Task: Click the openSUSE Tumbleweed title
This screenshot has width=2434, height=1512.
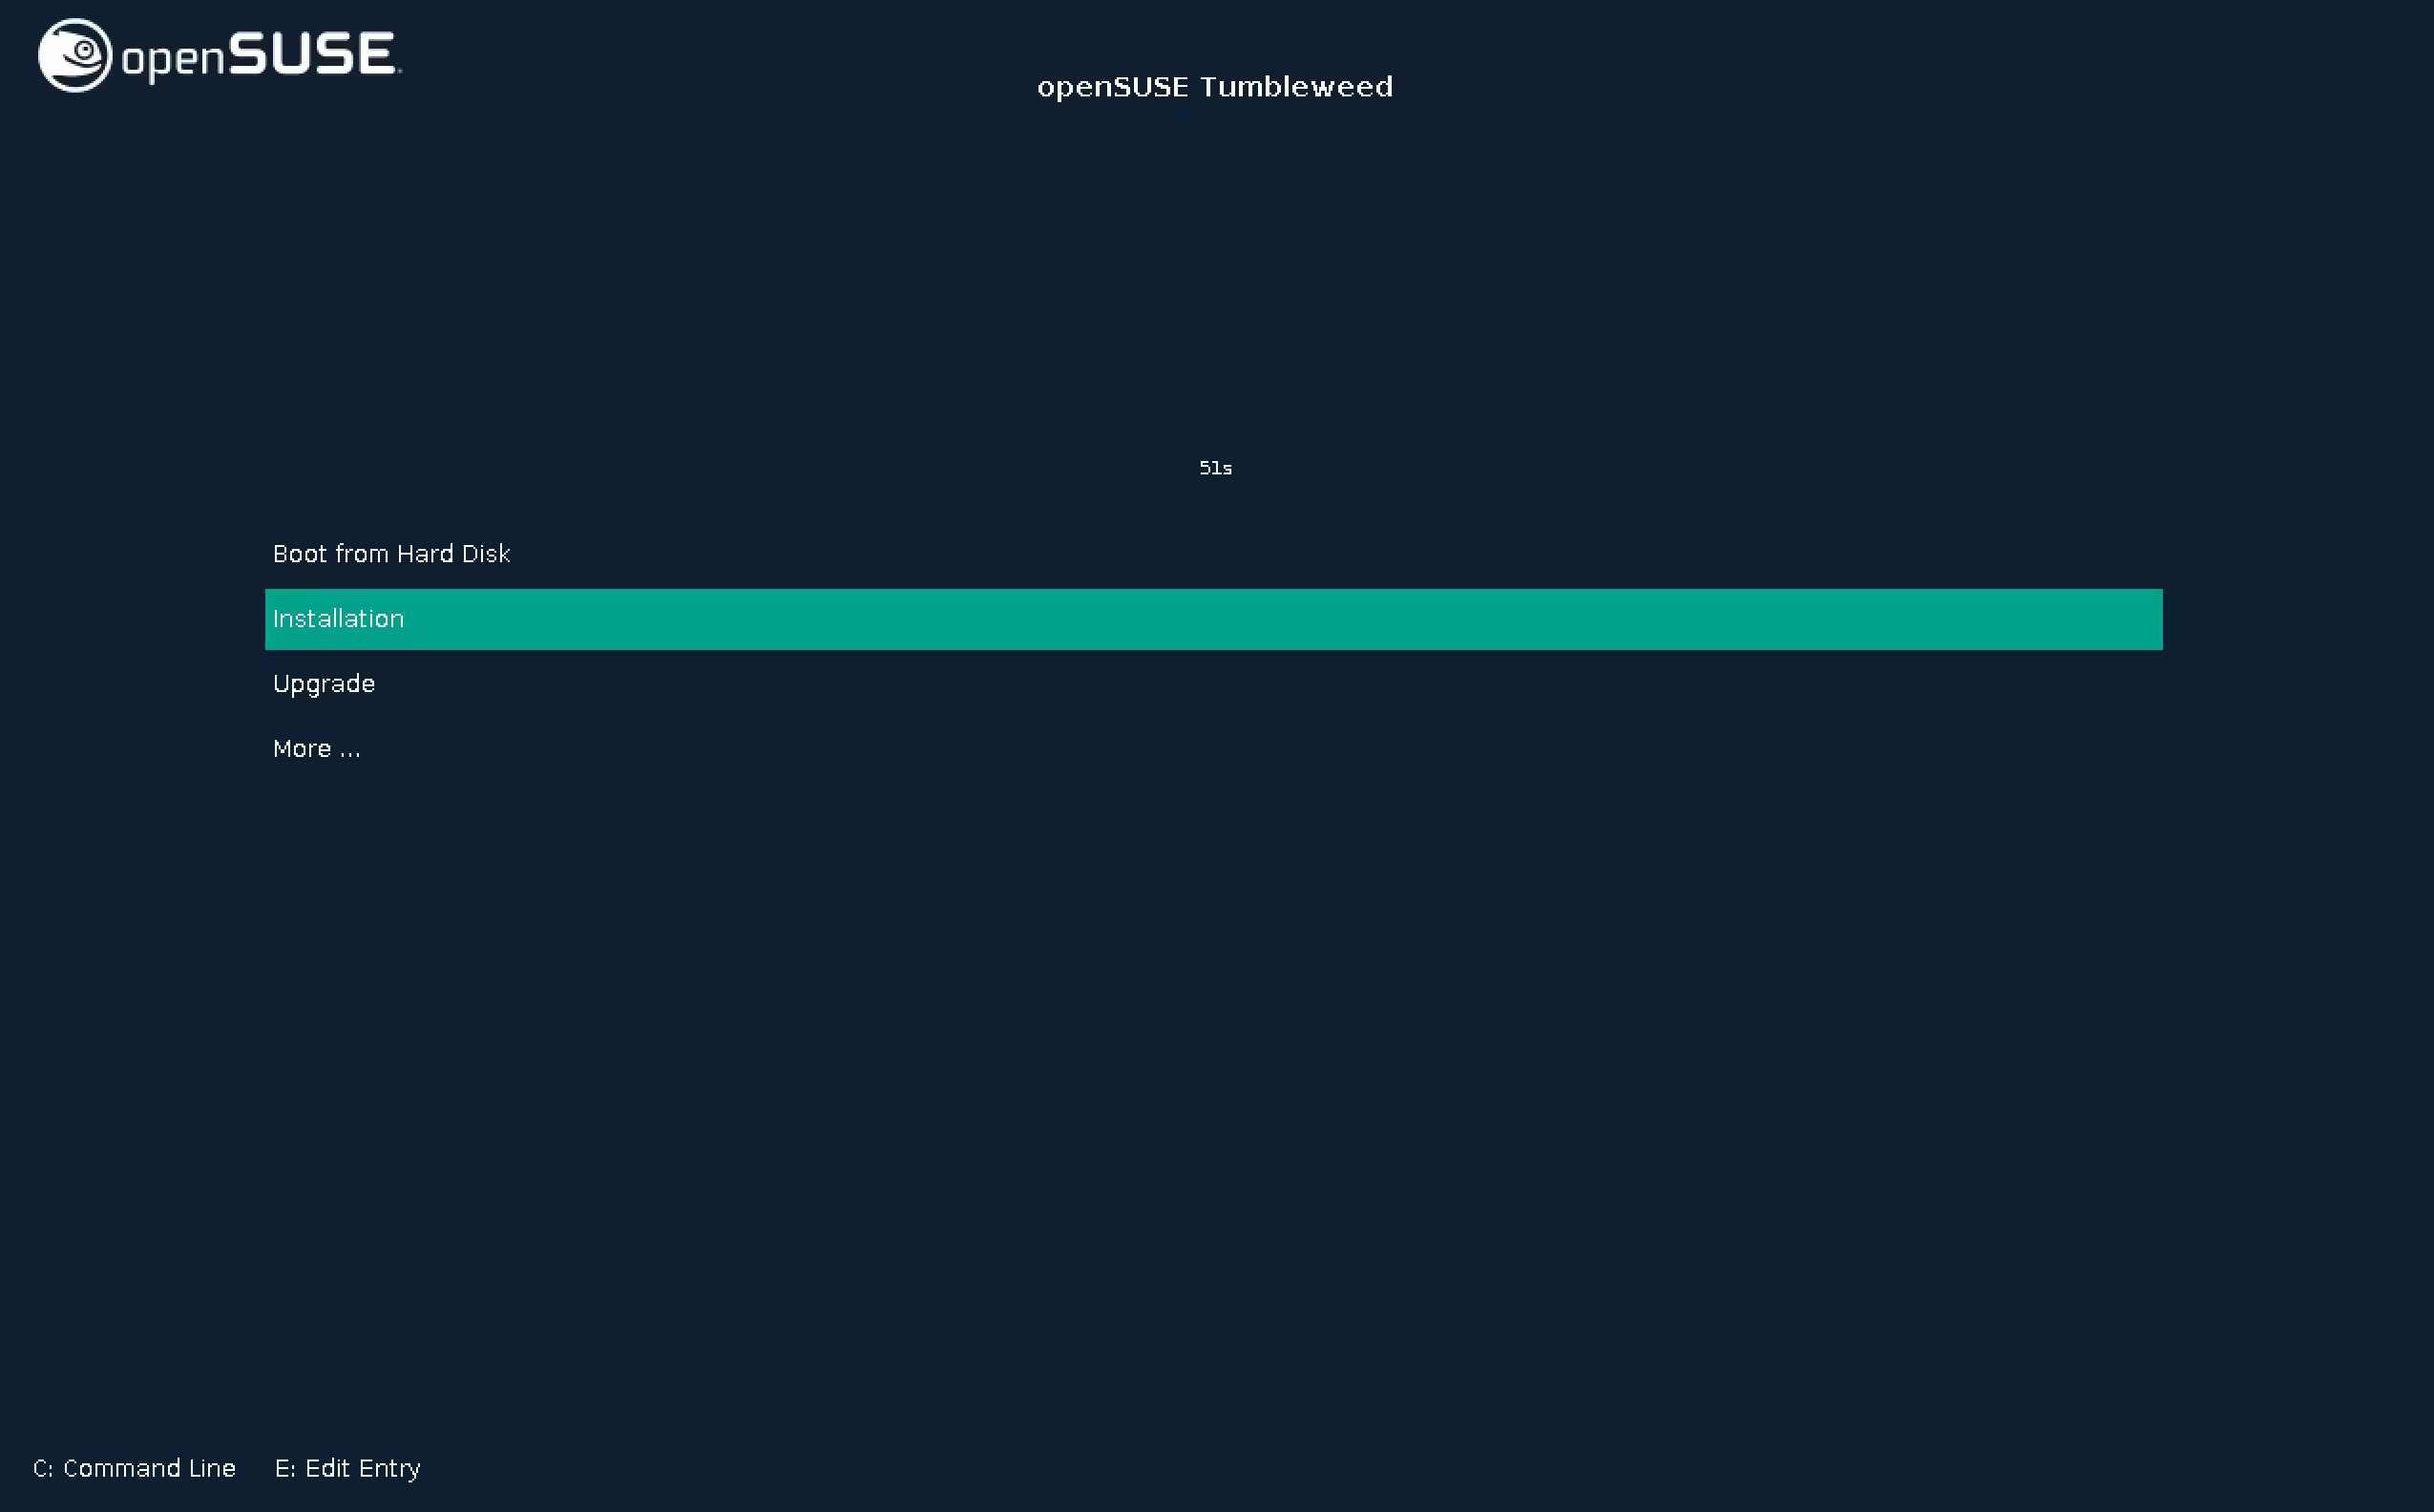Action: 1215,86
